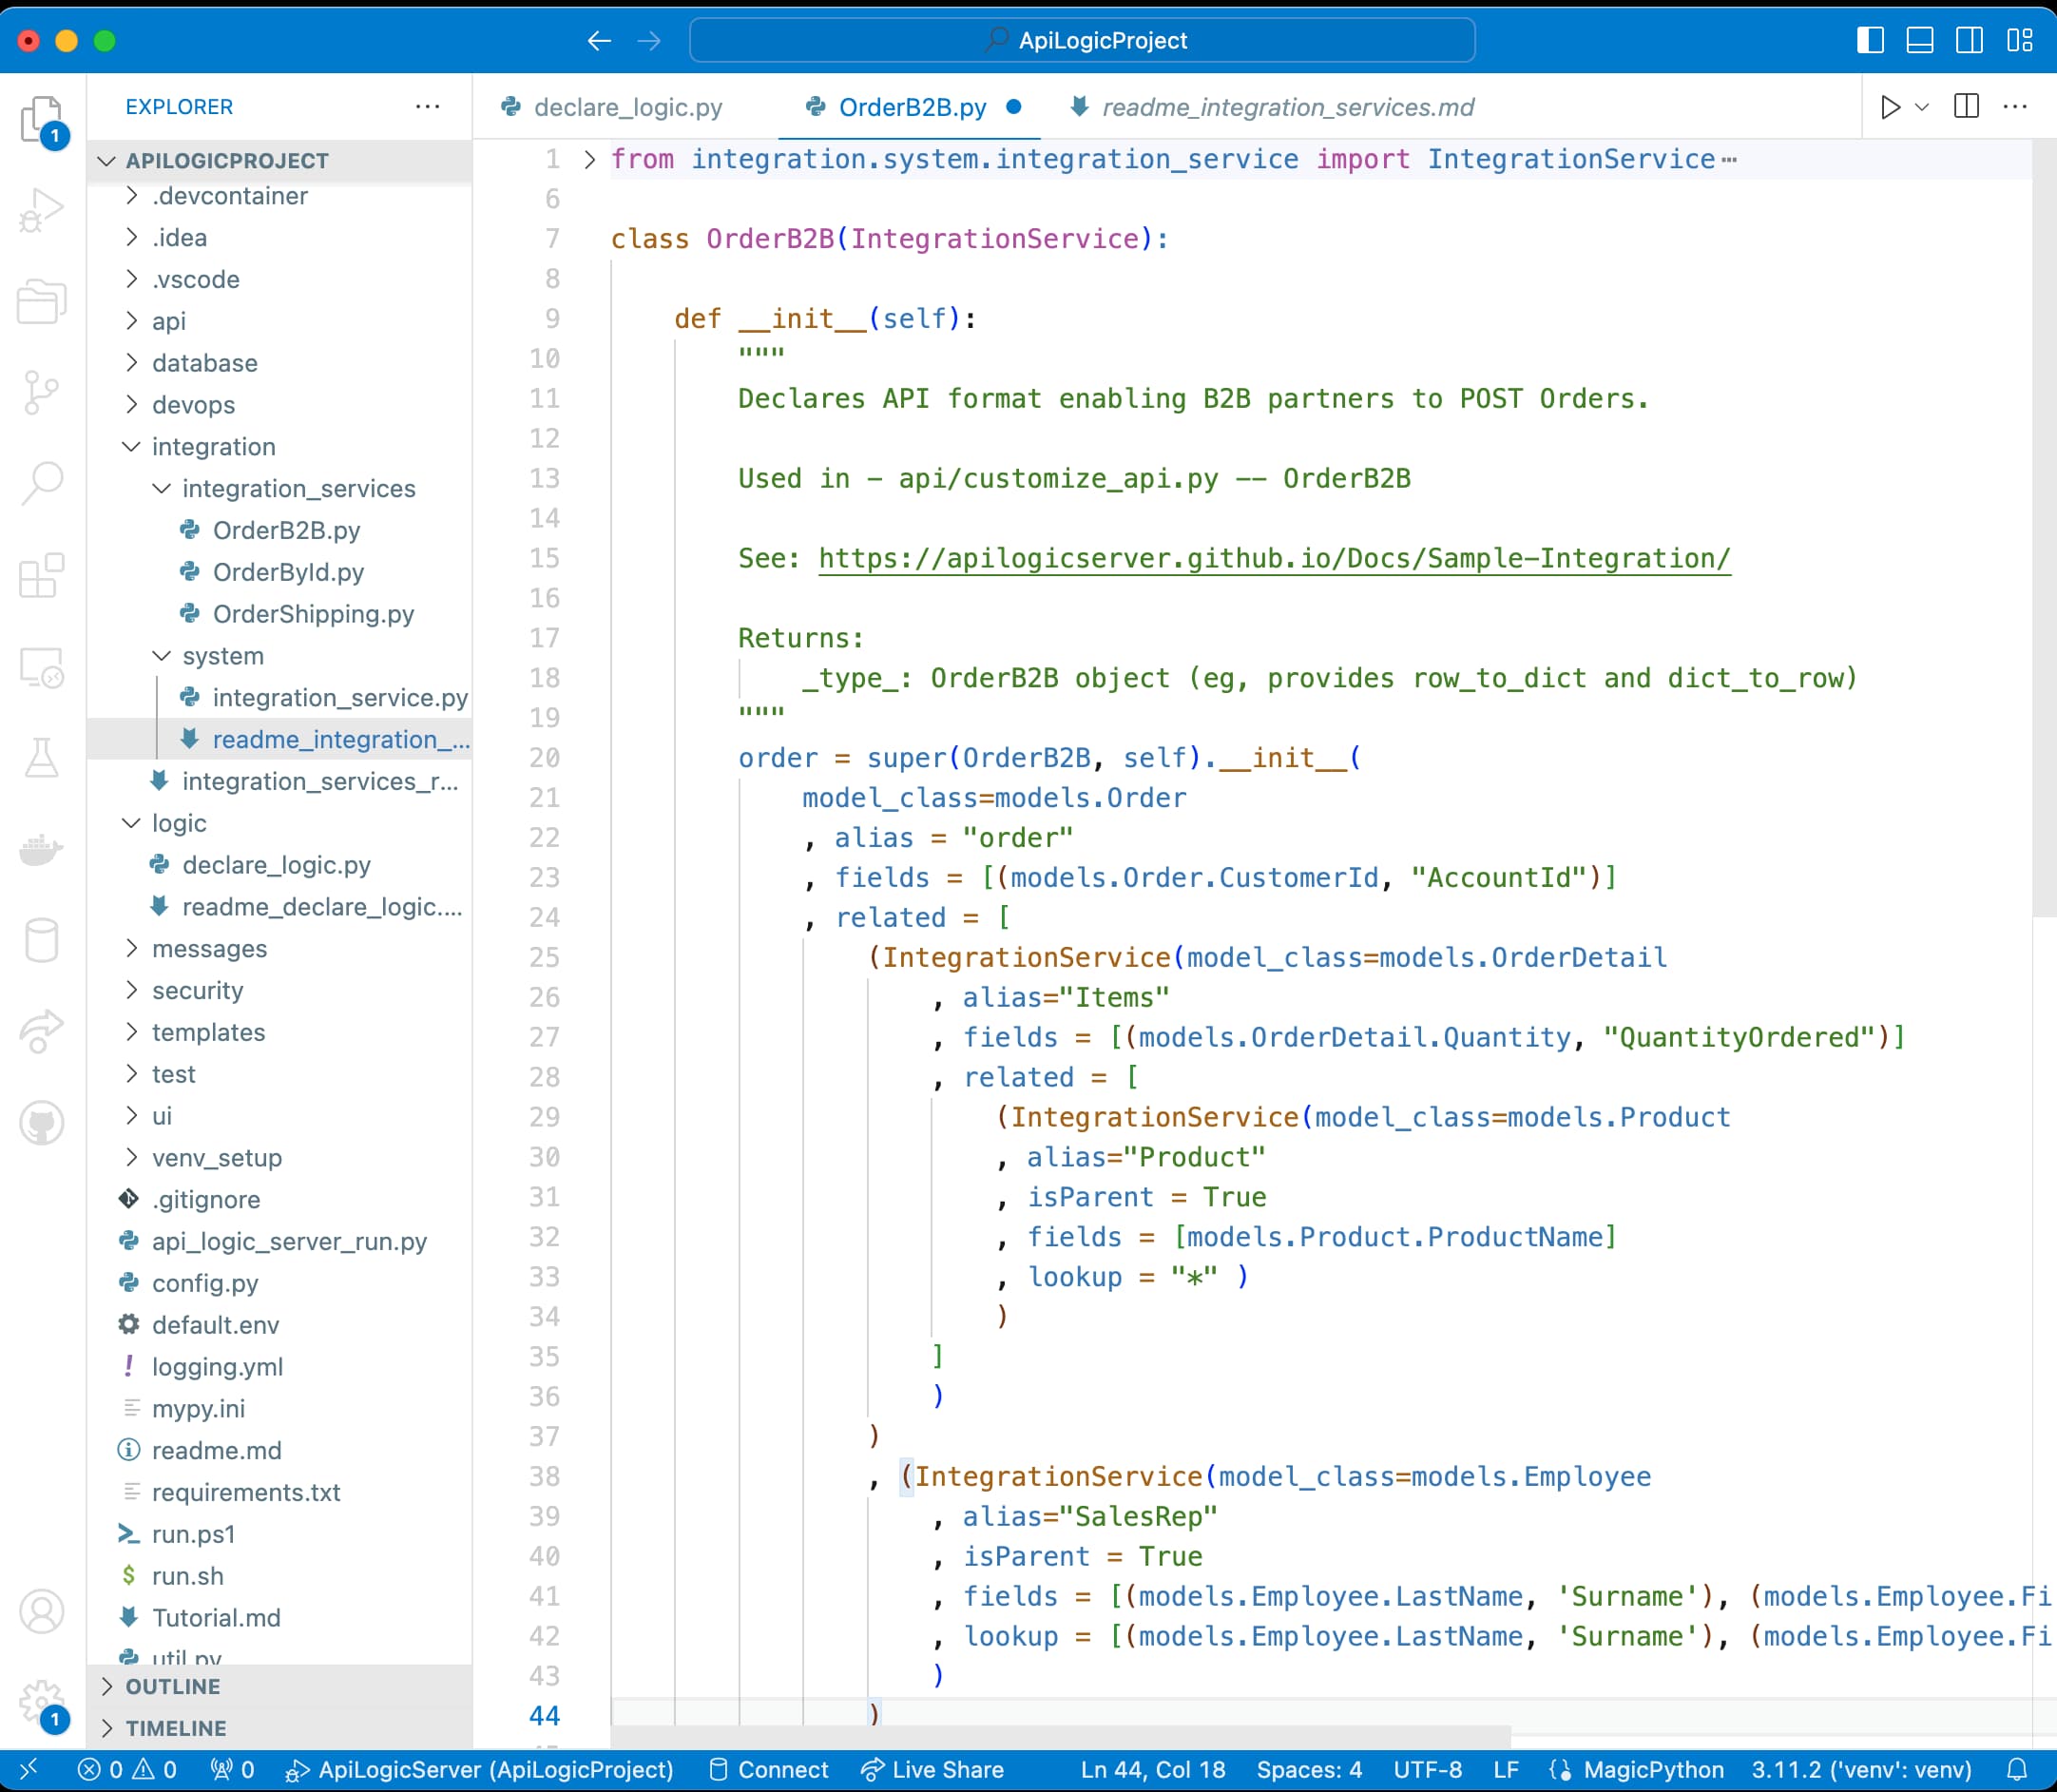This screenshot has height=1792, width=2057.
Task: Open the Docker view
Action: 41,849
